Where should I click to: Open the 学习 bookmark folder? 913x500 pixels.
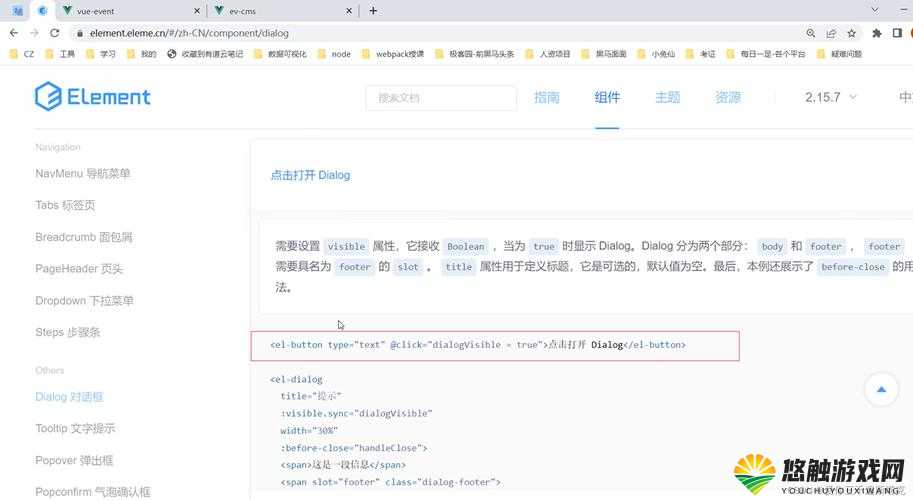[x=100, y=54]
